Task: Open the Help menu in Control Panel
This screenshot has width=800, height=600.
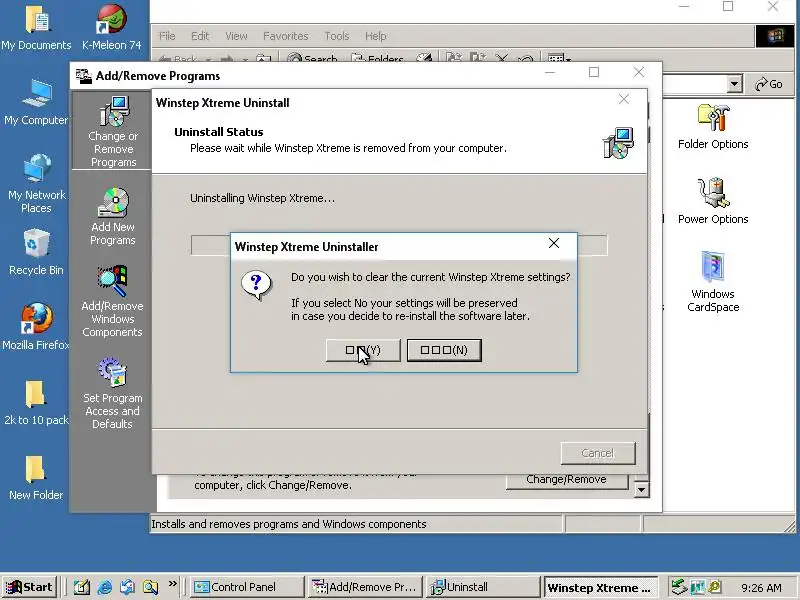Action: point(376,36)
